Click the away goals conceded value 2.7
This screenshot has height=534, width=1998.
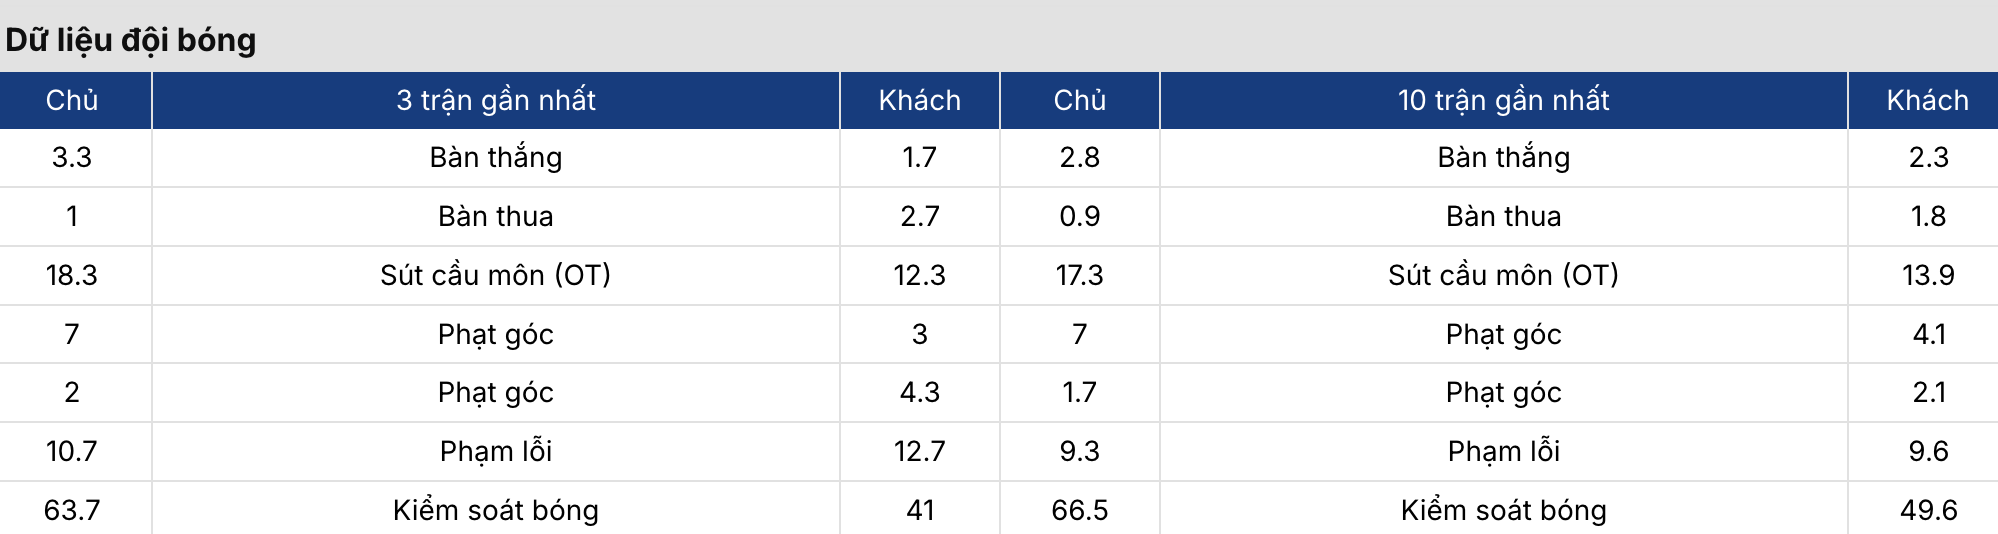[x=920, y=216]
